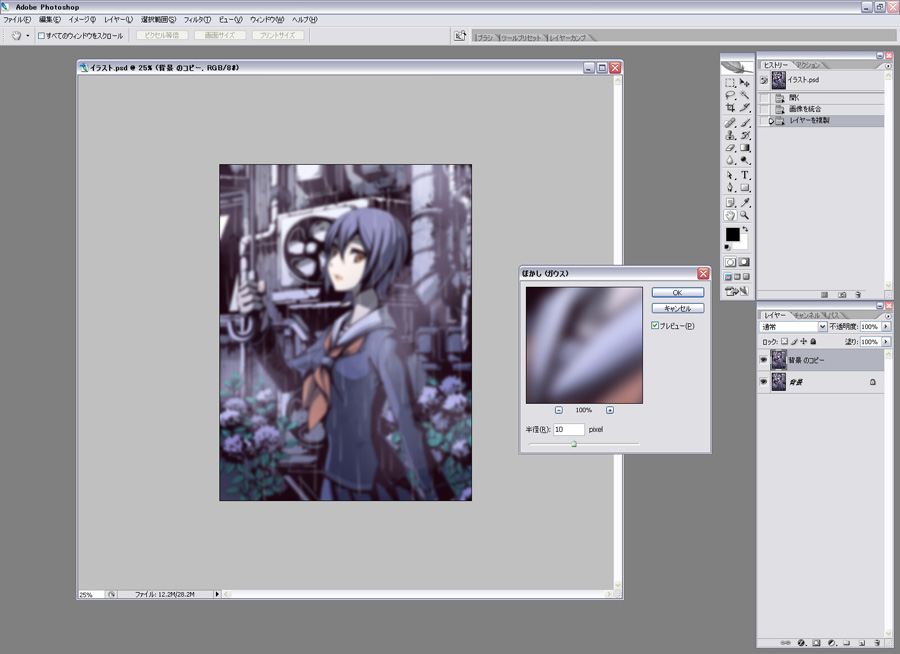Hide the 背景 のコピー layer eye
Image resolution: width=900 pixels, height=654 pixels.
(763, 360)
